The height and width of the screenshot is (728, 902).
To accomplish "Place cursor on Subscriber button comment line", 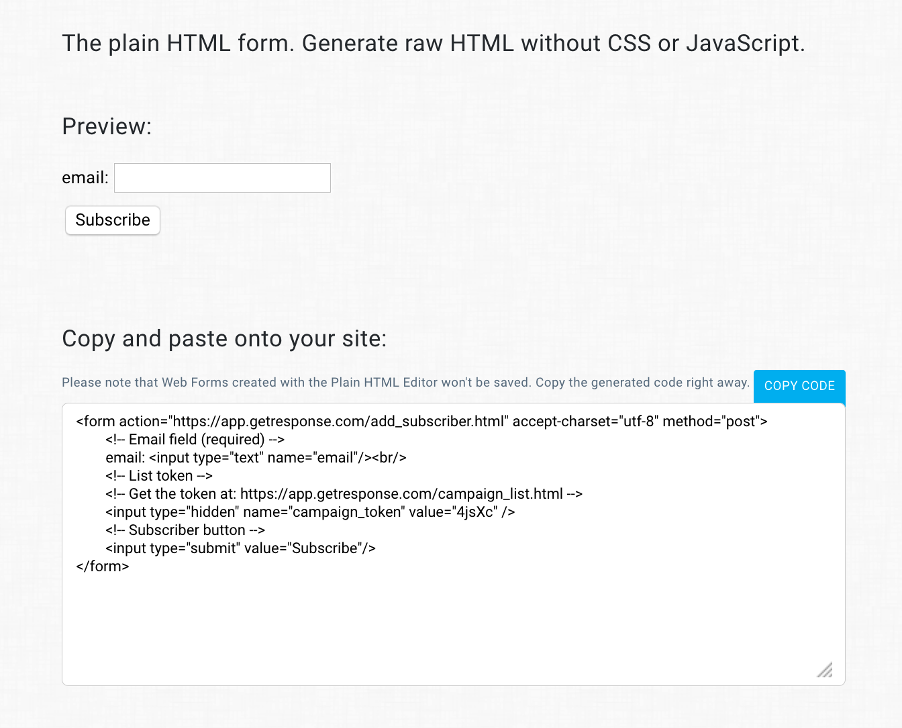I will coord(185,530).
